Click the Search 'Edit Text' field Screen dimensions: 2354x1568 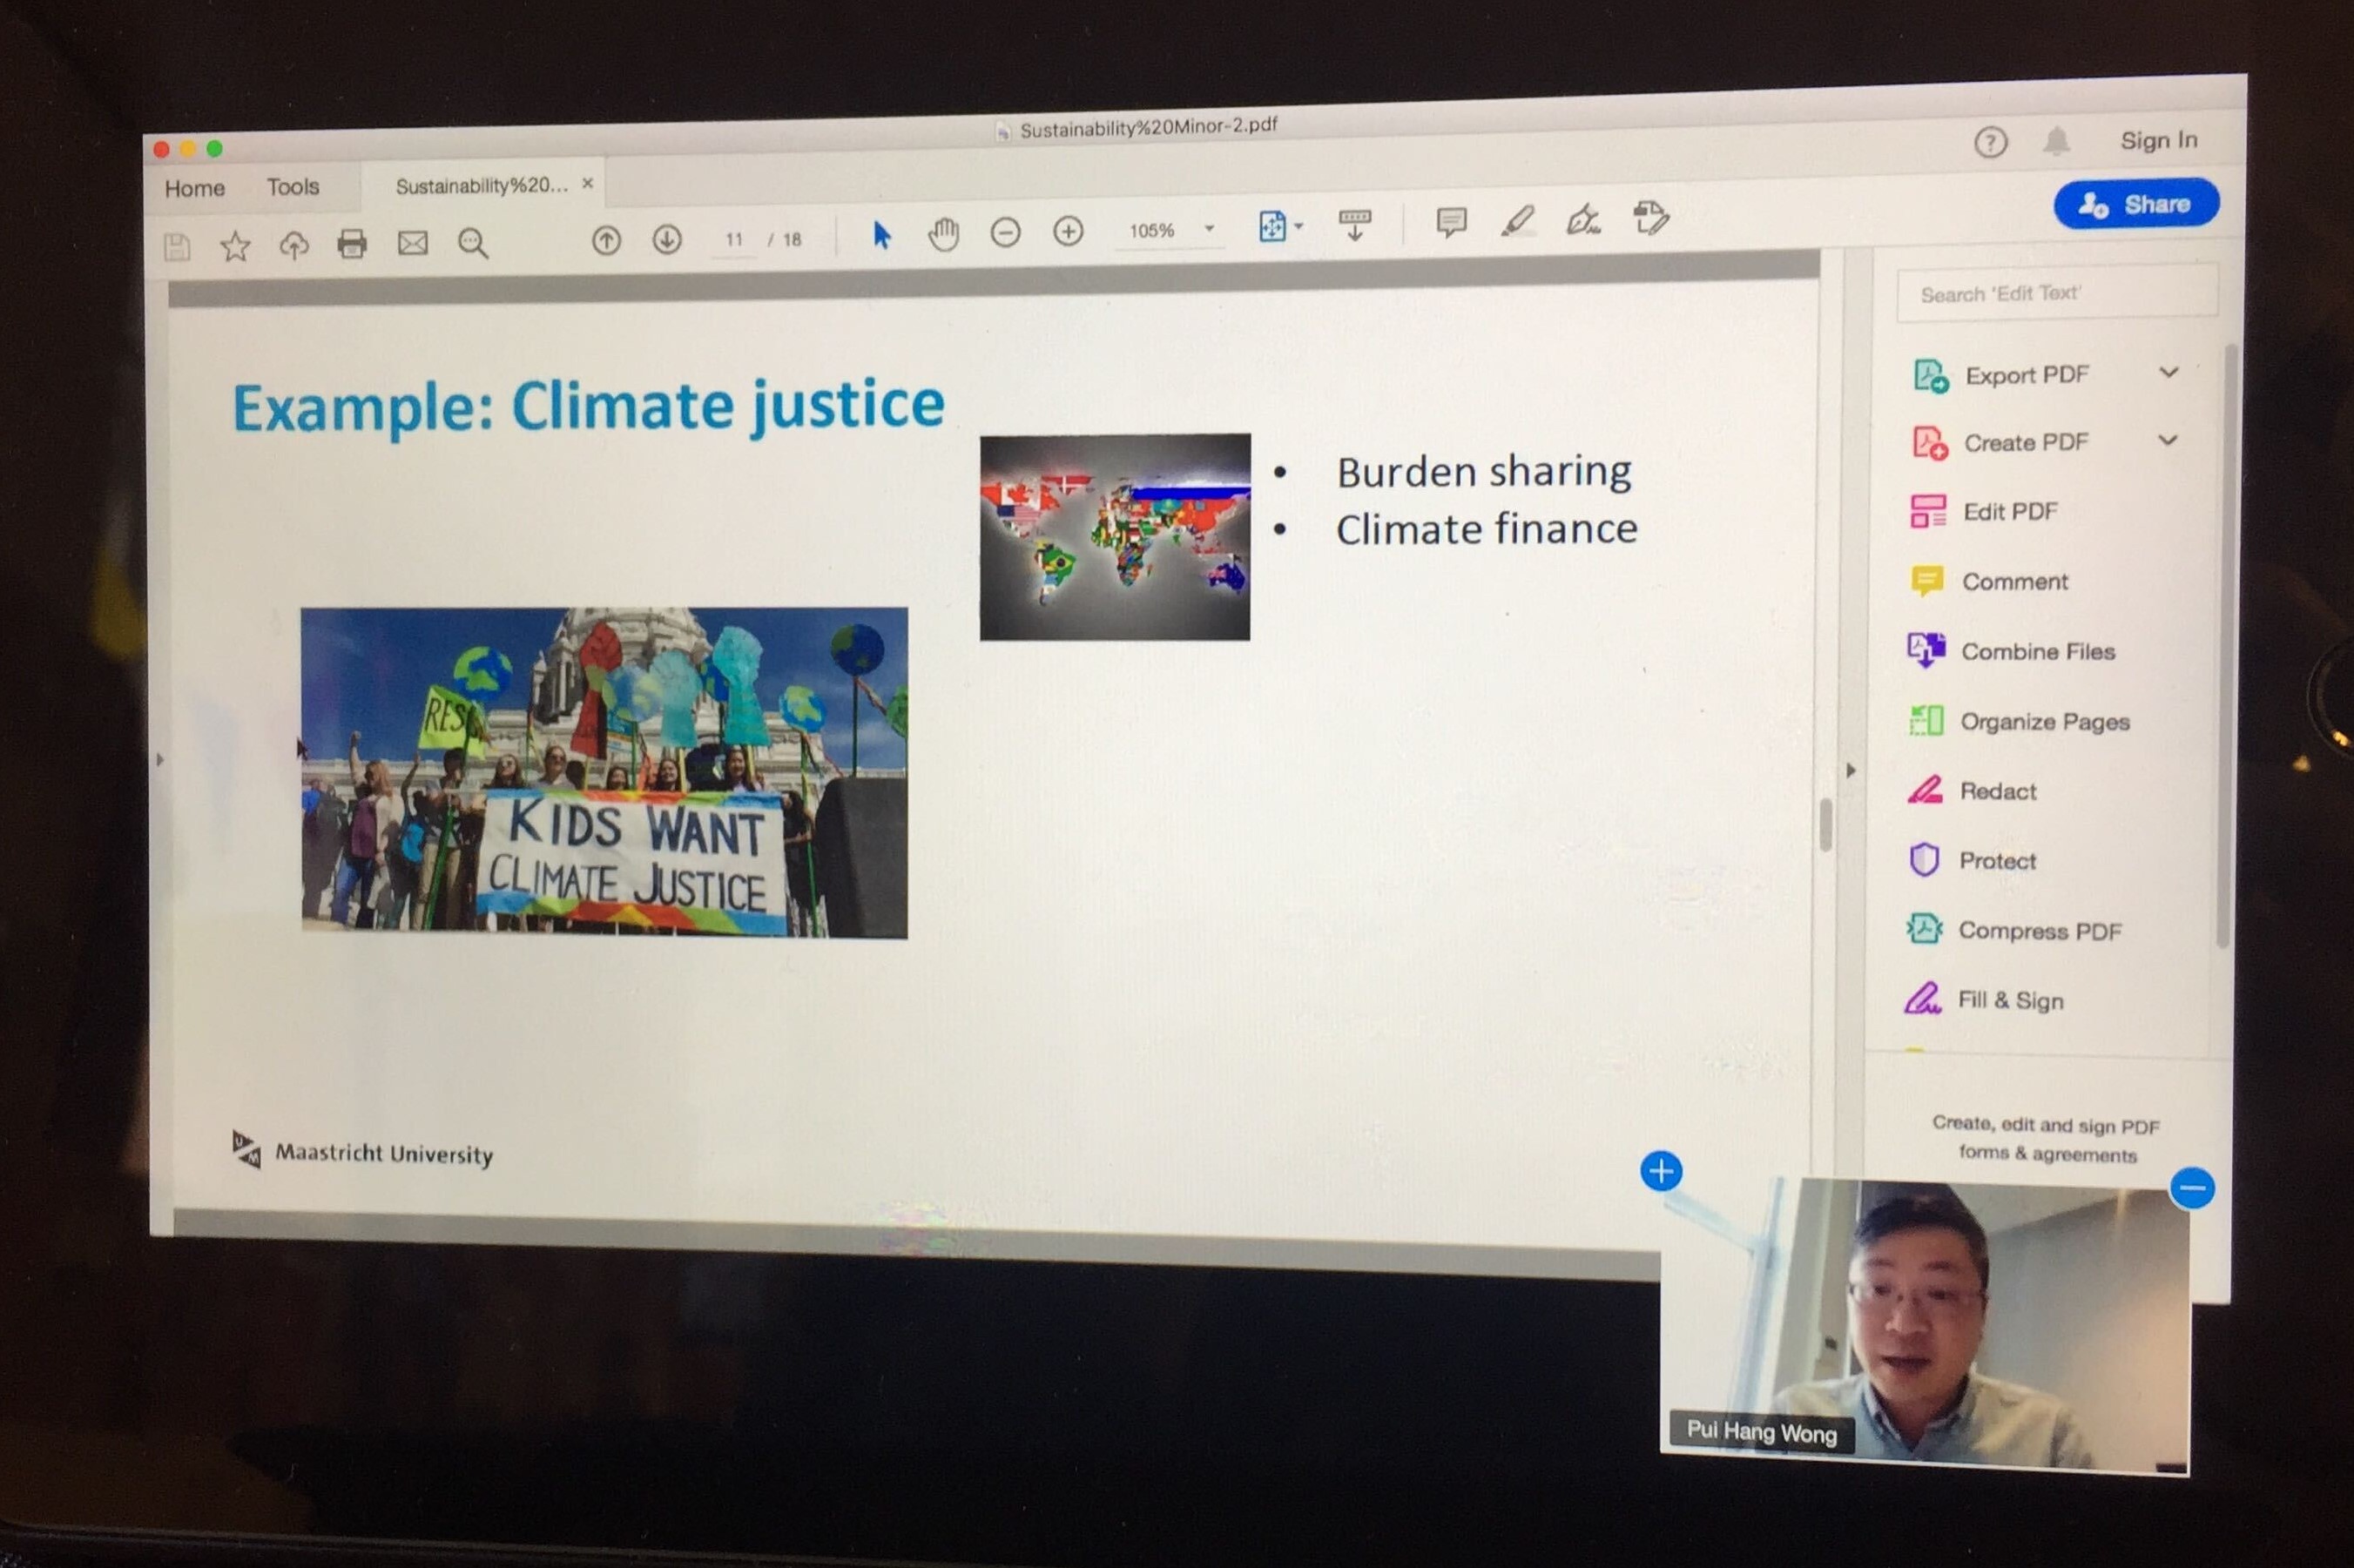[2056, 293]
